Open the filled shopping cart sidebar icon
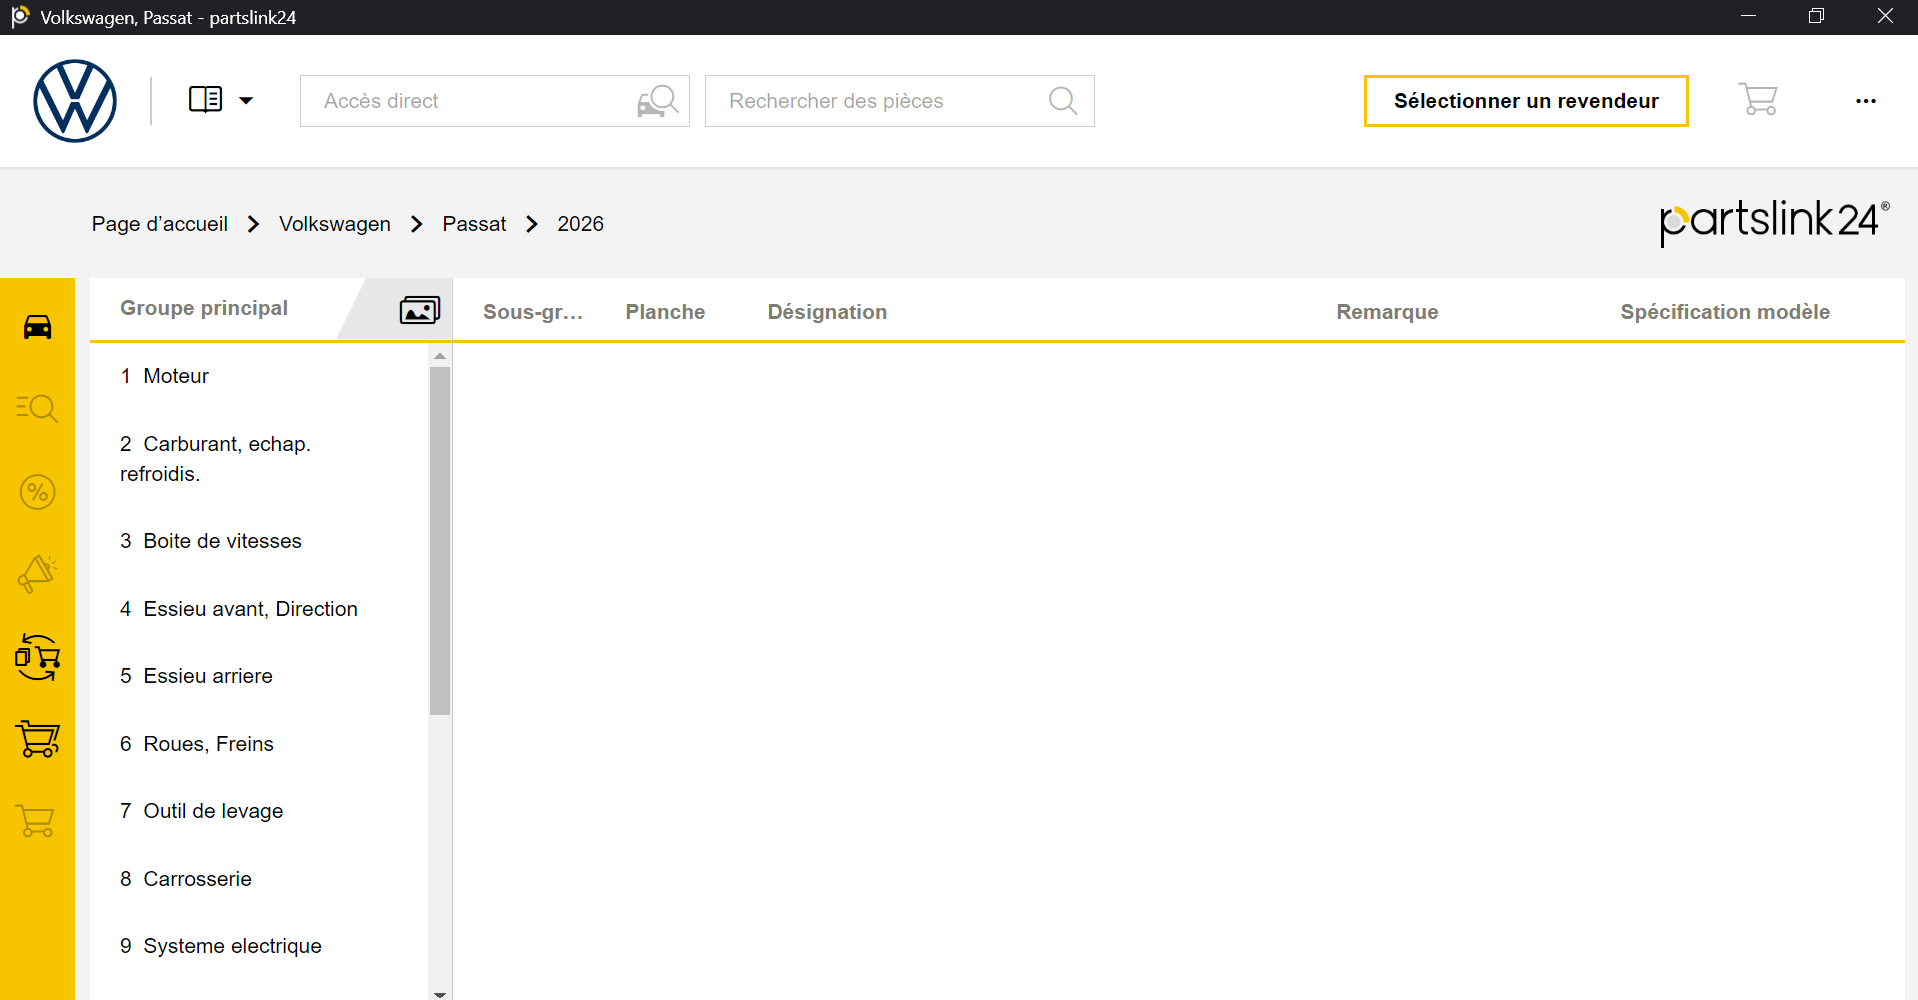 click(x=38, y=739)
